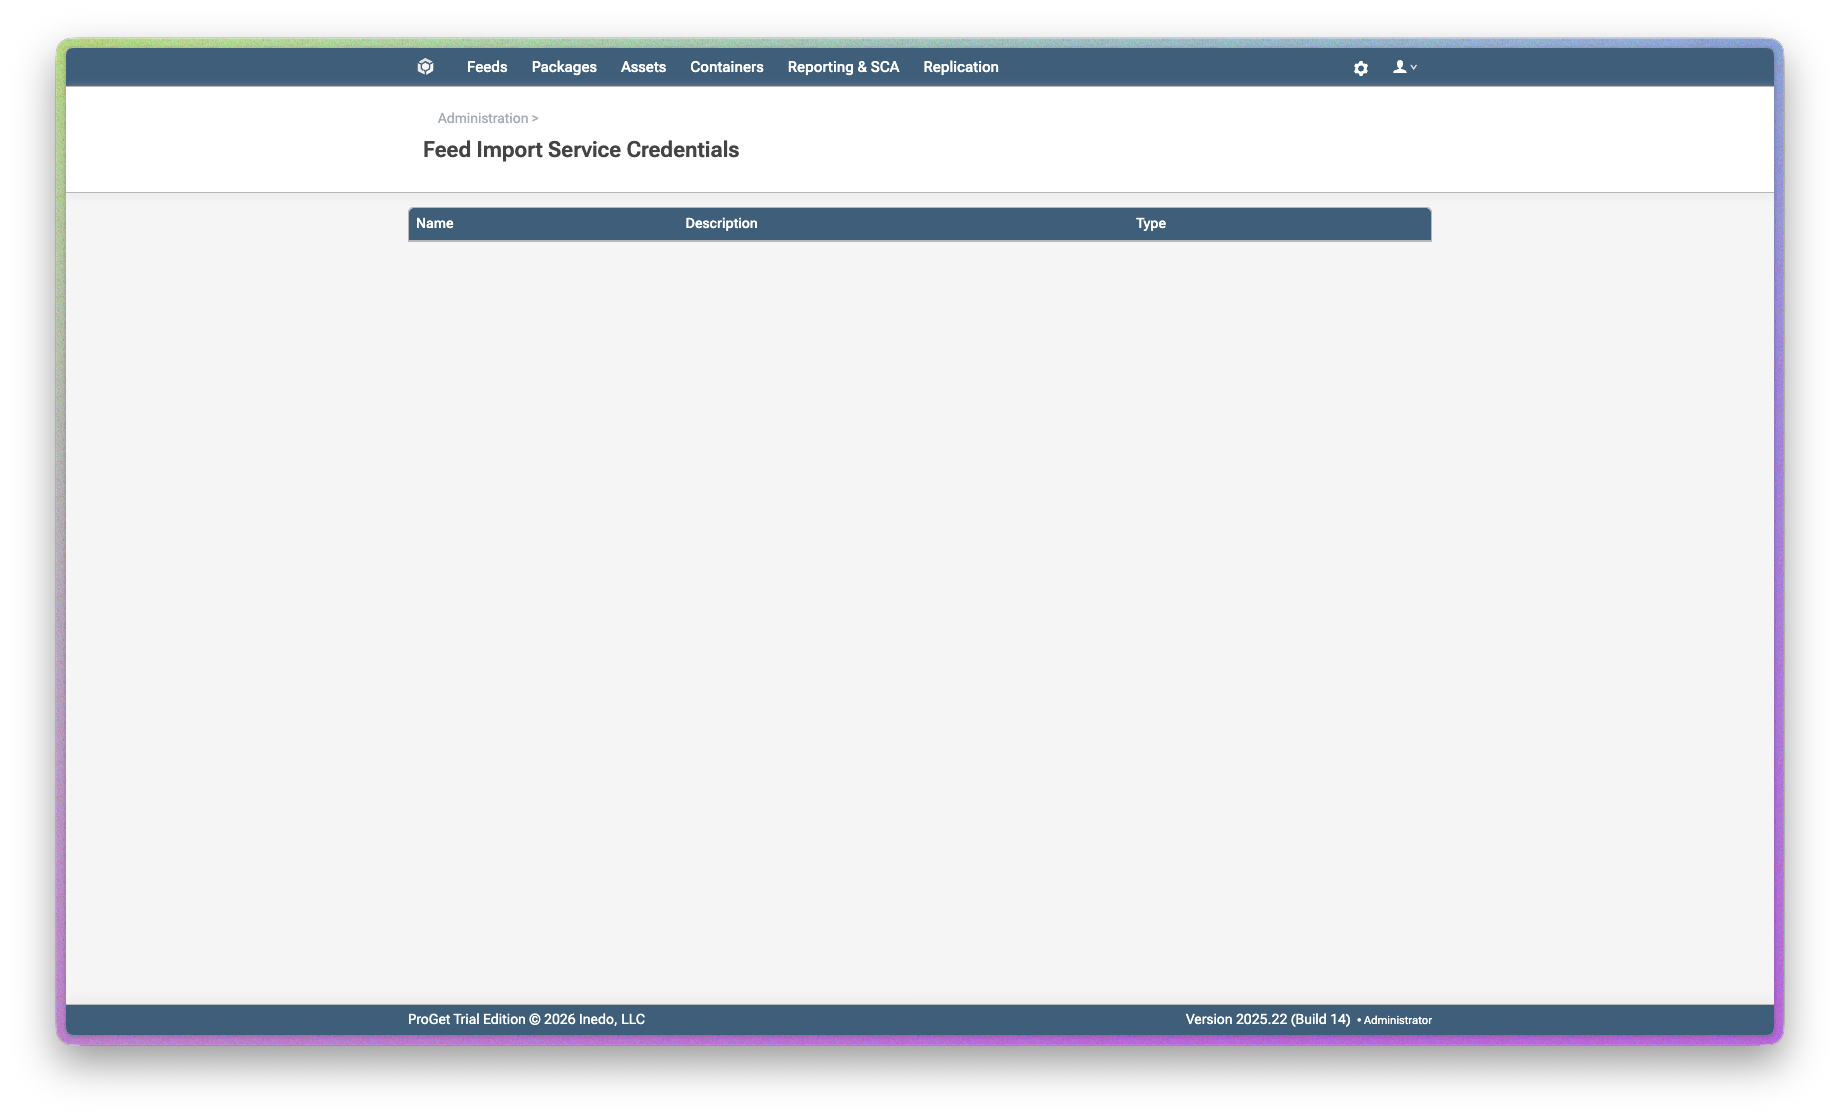The width and height of the screenshot is (1840, 1119).
Task: Return to the Administration breadcrumb link
Action: tap(482, 118)
